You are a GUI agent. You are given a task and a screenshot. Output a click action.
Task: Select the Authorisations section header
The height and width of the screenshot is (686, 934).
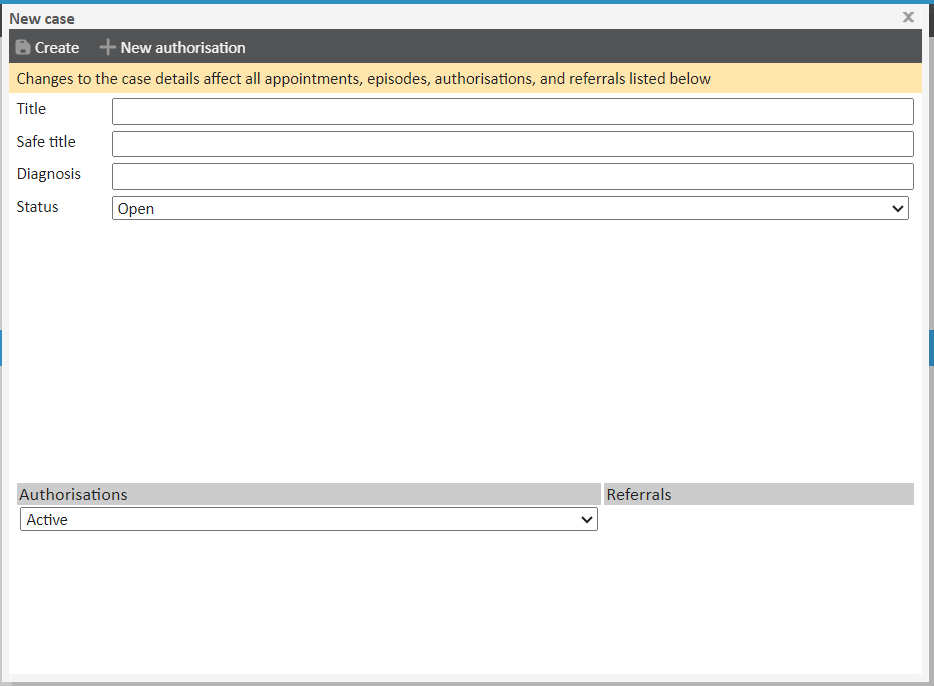pos(74,495)
